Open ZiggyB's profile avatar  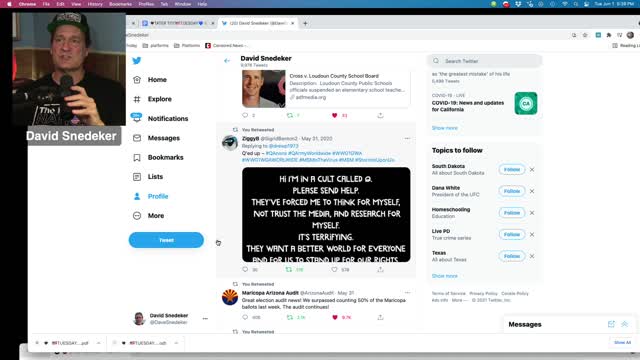(x=230, y=143)
